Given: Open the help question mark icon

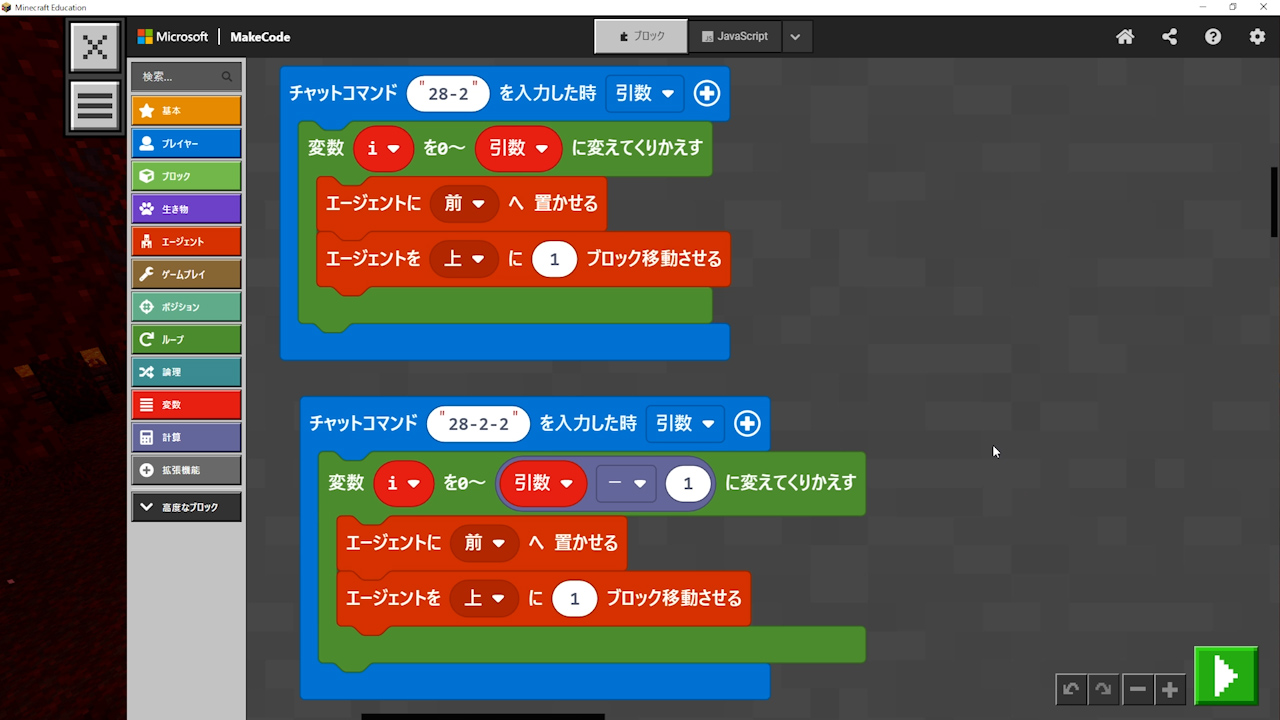Looking at the screenshot, I should click(x=1213, y=37).
